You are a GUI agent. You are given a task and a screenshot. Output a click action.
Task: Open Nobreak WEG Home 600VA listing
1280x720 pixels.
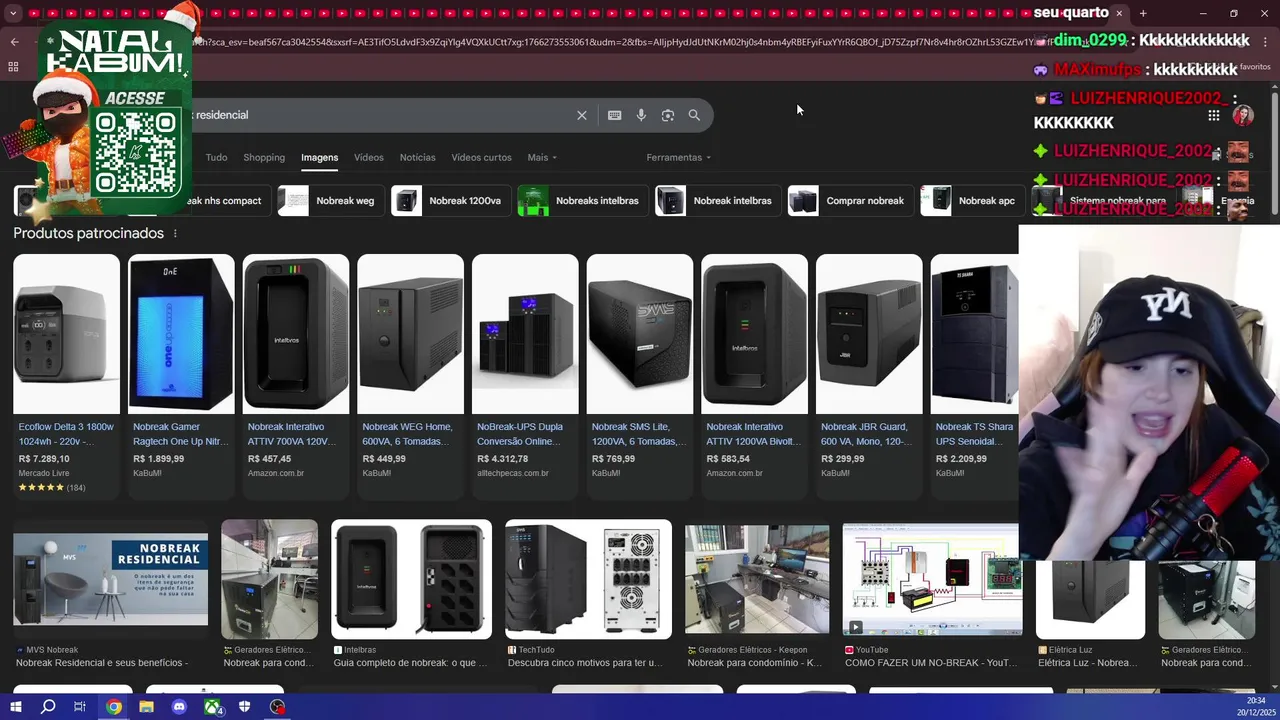(410, 376)
